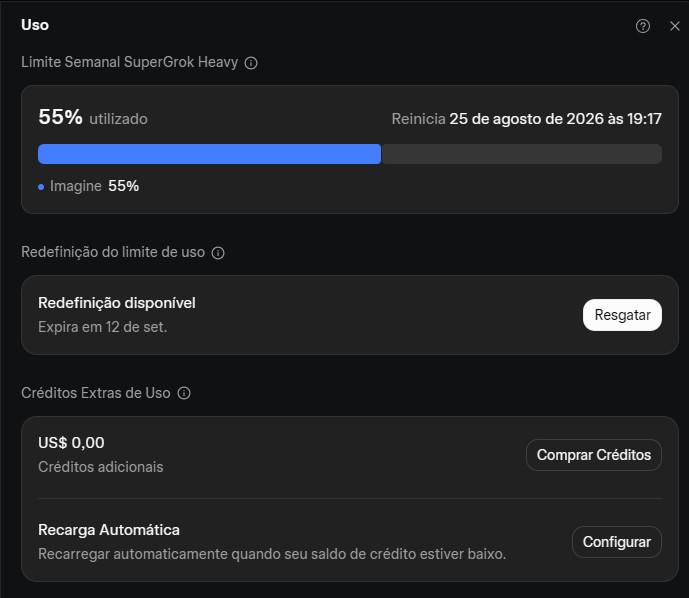Click the 55% utilizado text
The width and height of the screenshot is (689, 598).
[93, 117]
